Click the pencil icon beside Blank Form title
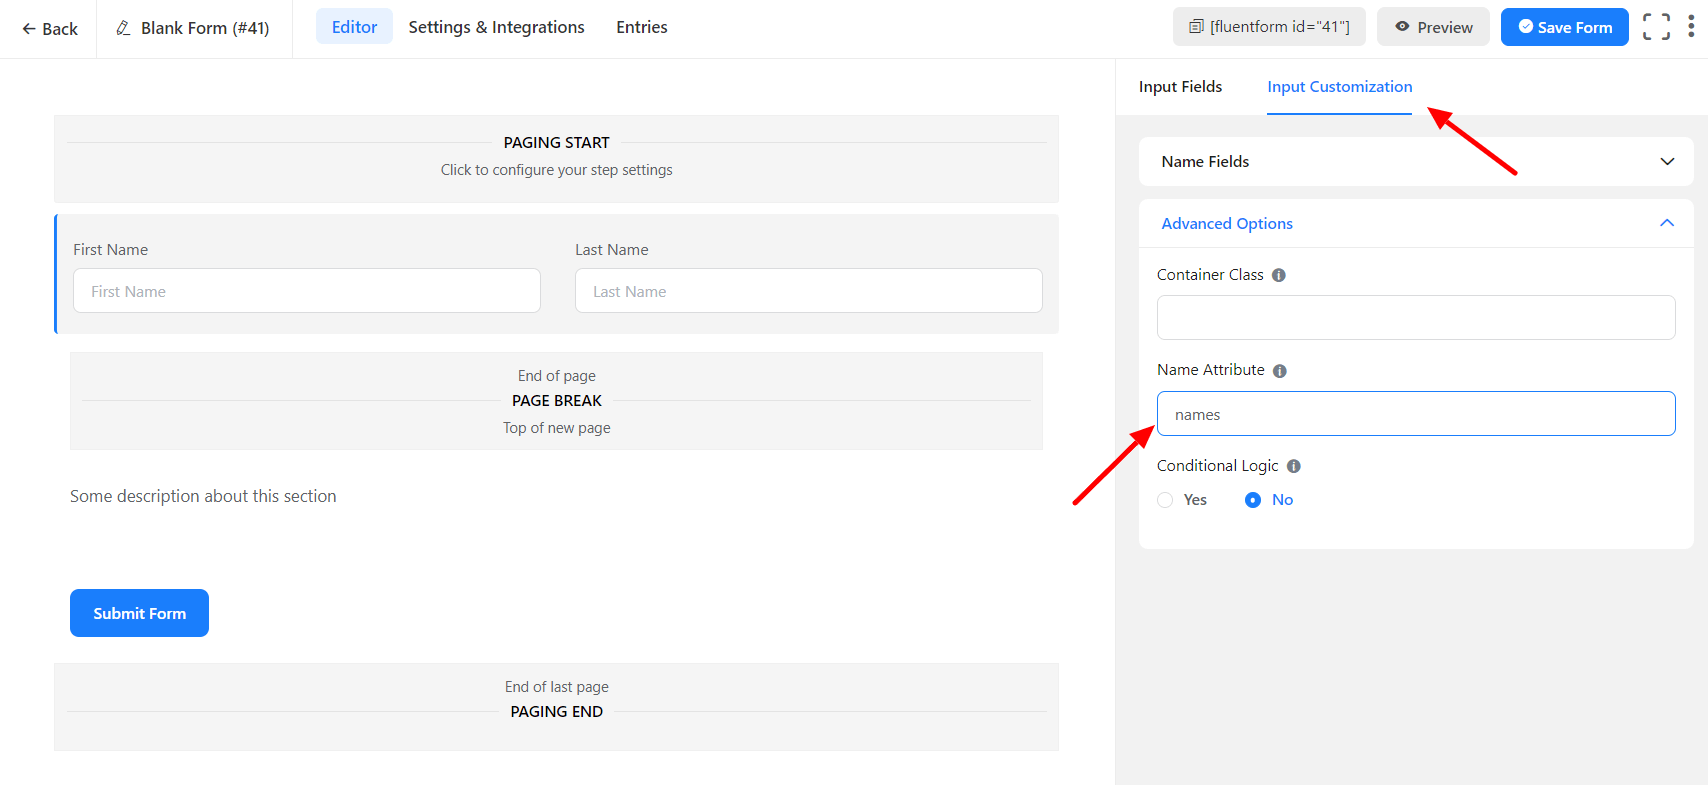 [x=123, y=28]
